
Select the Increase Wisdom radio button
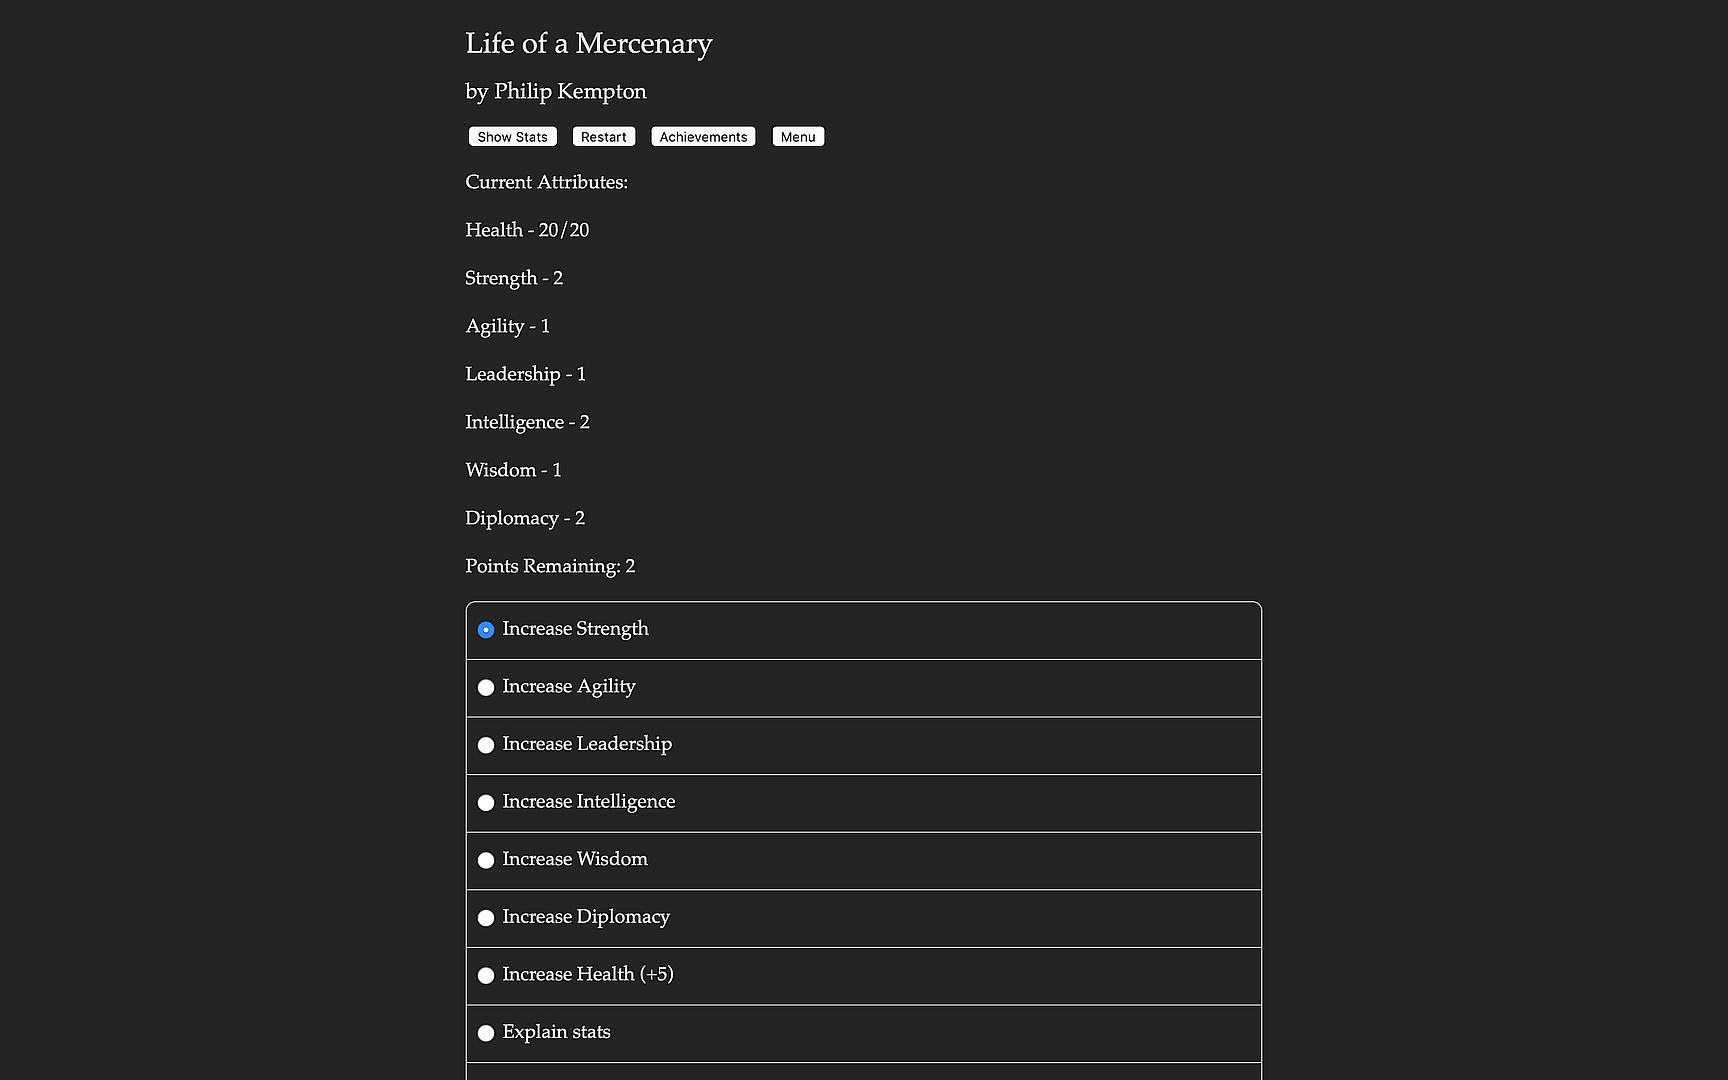[486, 860]
